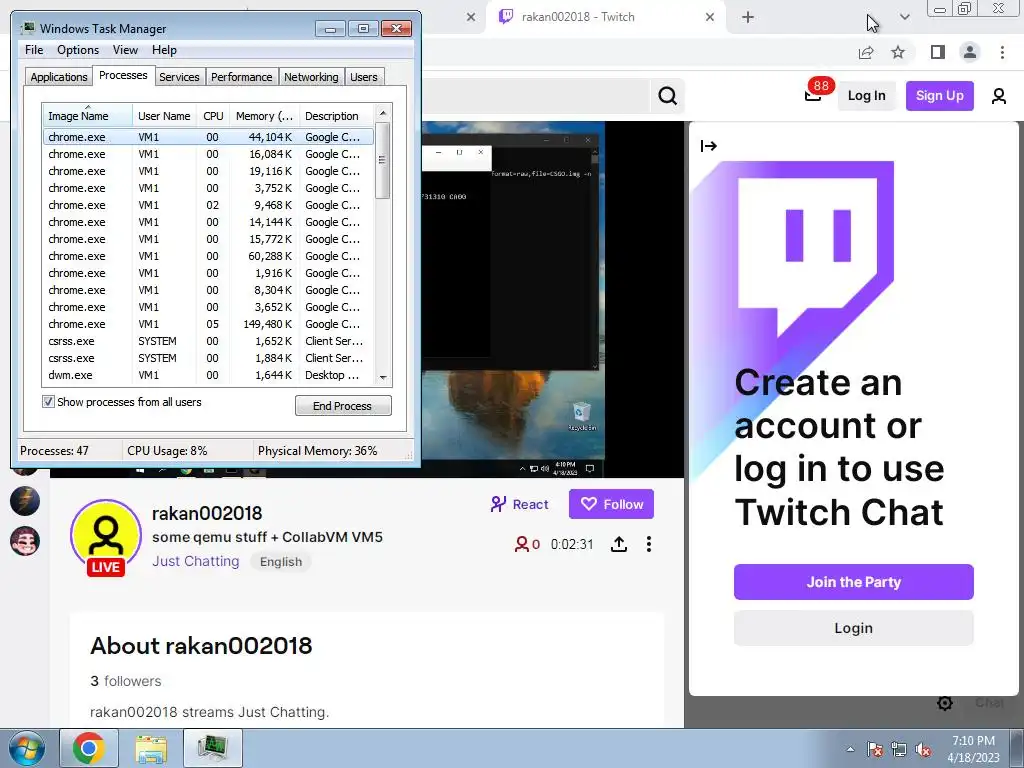Click the rakan002018 channel name heading
This screenshot has width=1024, height=768.
(x=207, y=513)
